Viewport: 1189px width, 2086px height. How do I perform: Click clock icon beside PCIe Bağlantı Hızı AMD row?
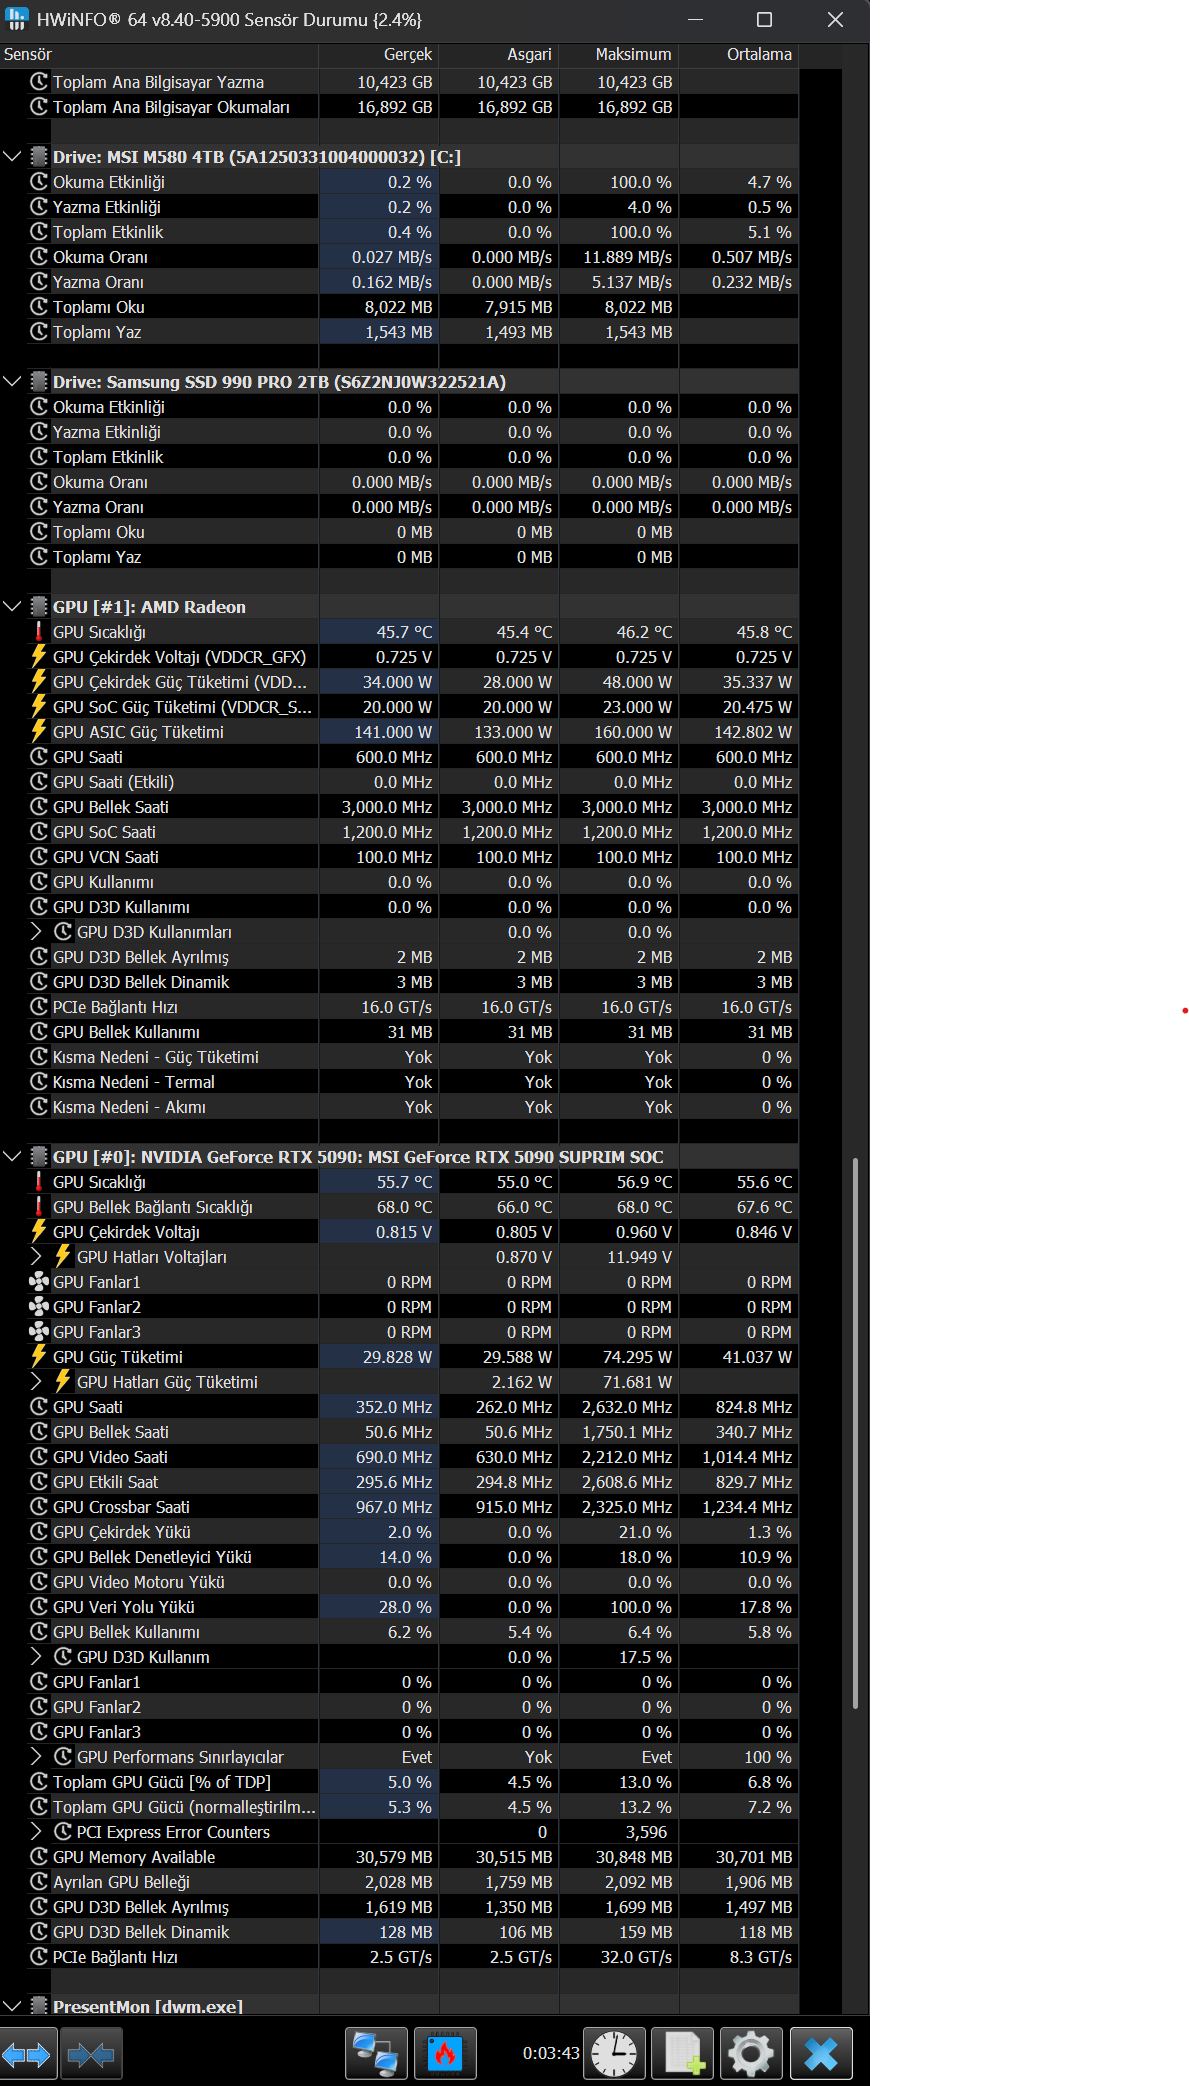(39, 1007)
